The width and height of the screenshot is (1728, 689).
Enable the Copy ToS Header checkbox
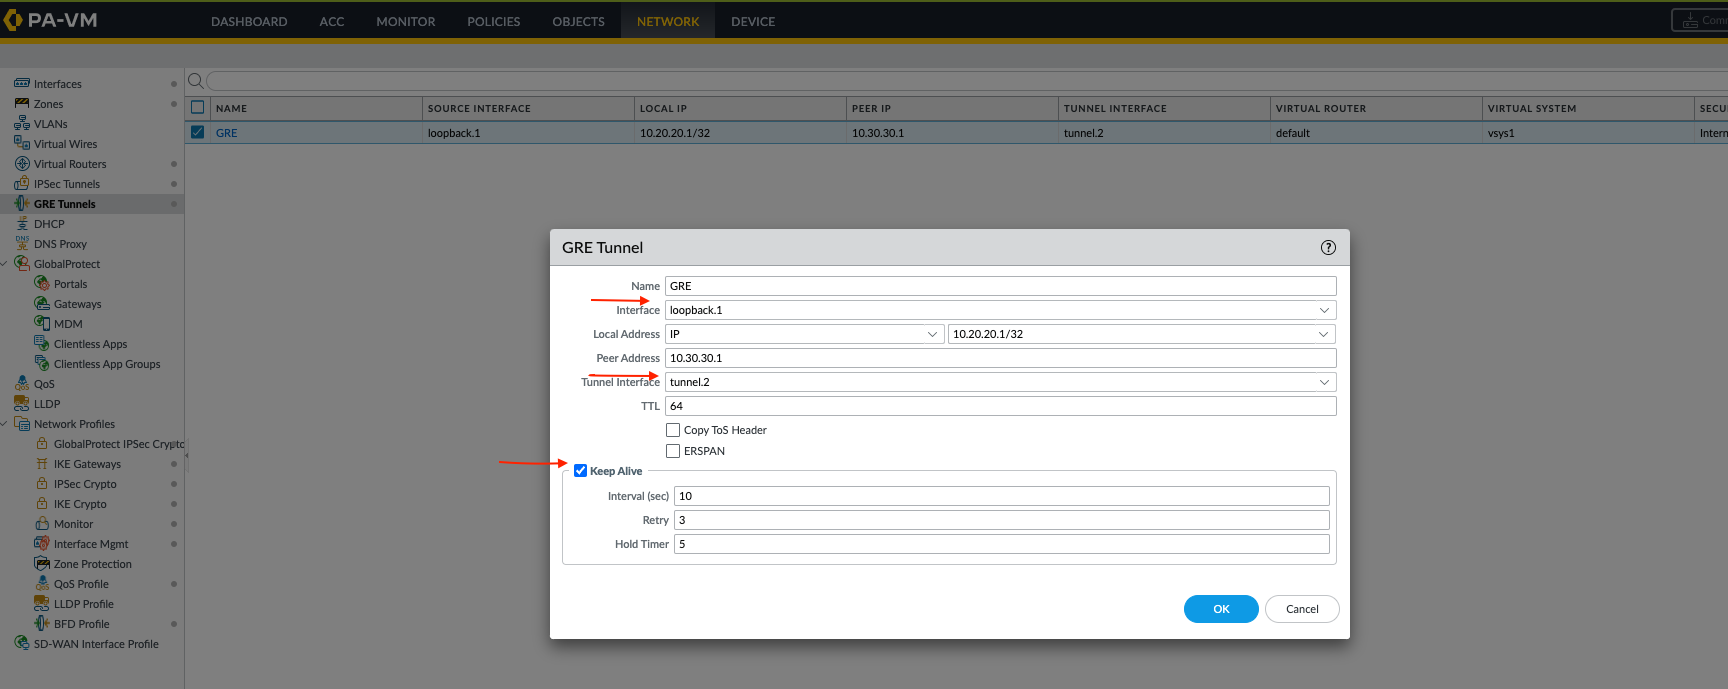[673, 430]
